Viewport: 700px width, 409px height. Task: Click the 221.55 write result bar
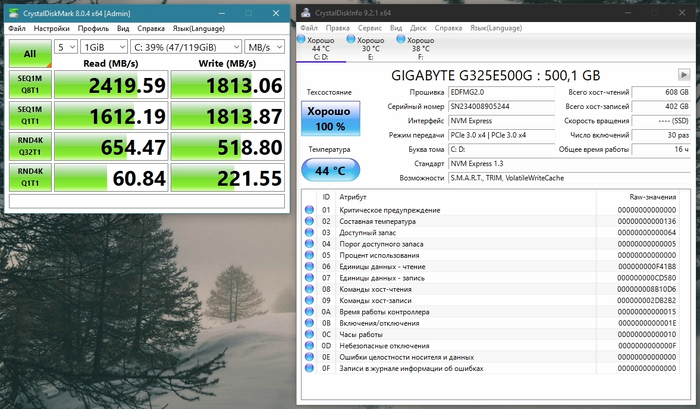(x=228, y=177)
